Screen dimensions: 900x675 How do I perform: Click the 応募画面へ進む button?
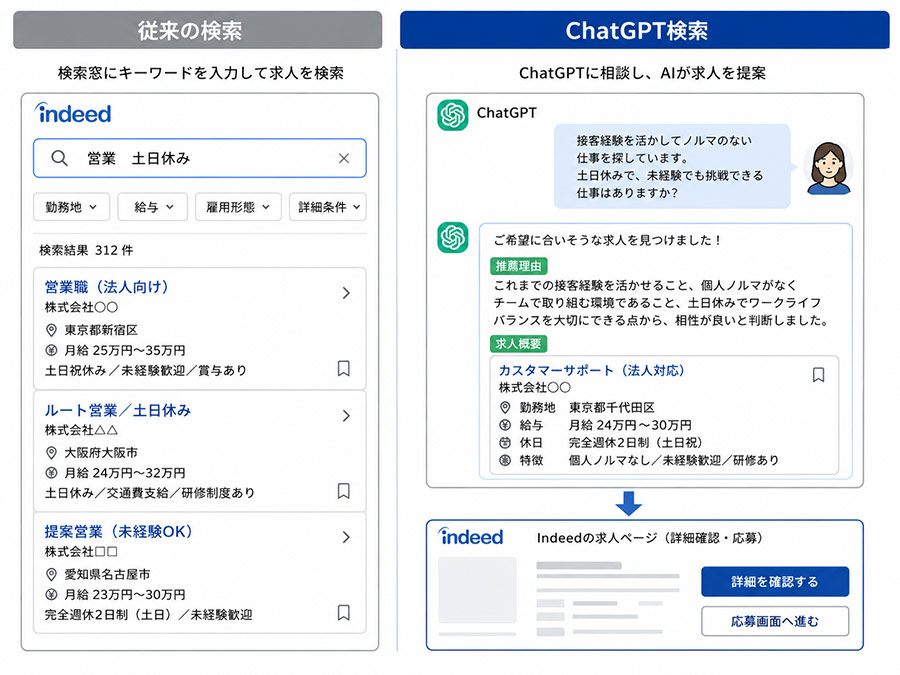coord(775,621)
